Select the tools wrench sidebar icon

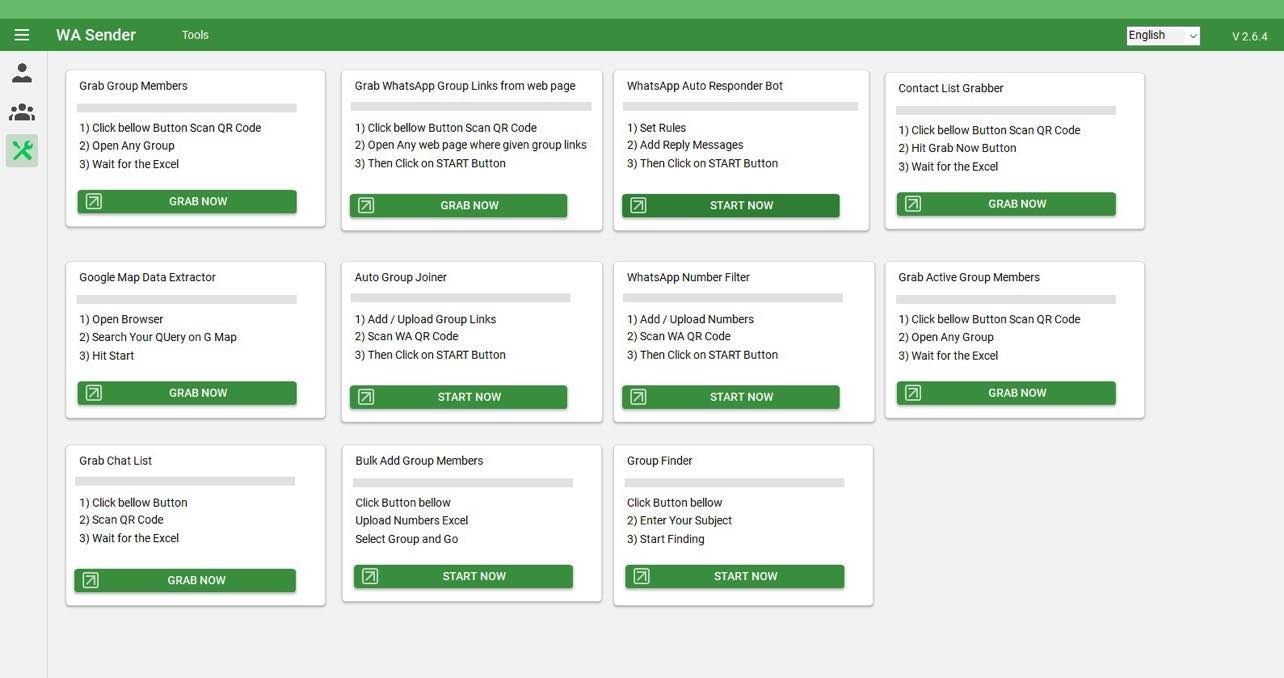[x=22, y=151]
